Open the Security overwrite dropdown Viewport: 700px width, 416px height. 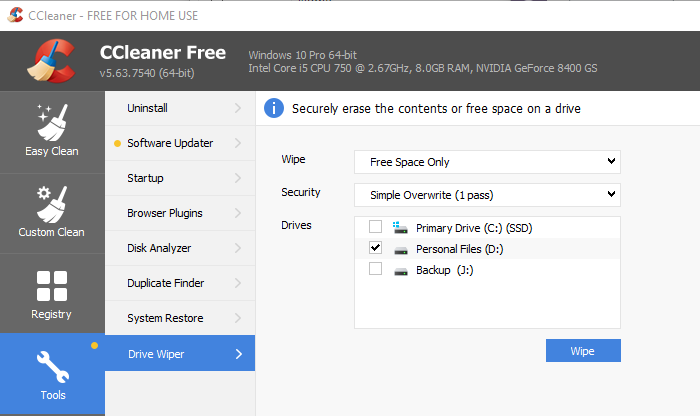(487, 195)
